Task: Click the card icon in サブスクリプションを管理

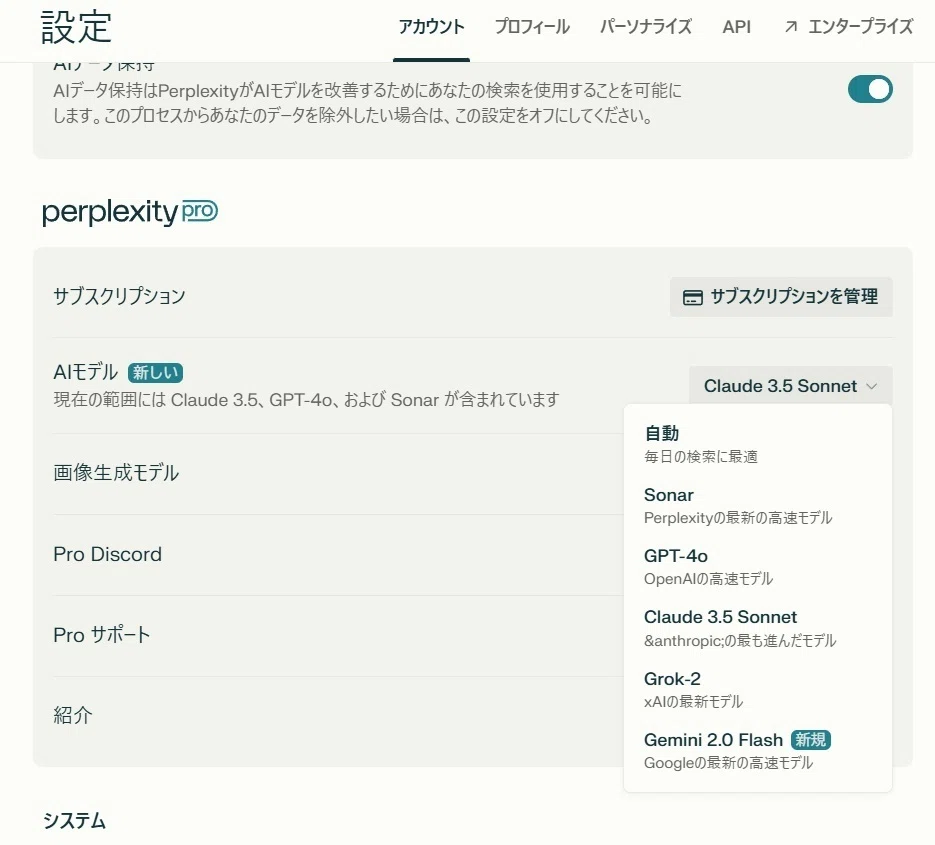Action: coord(692,297)
